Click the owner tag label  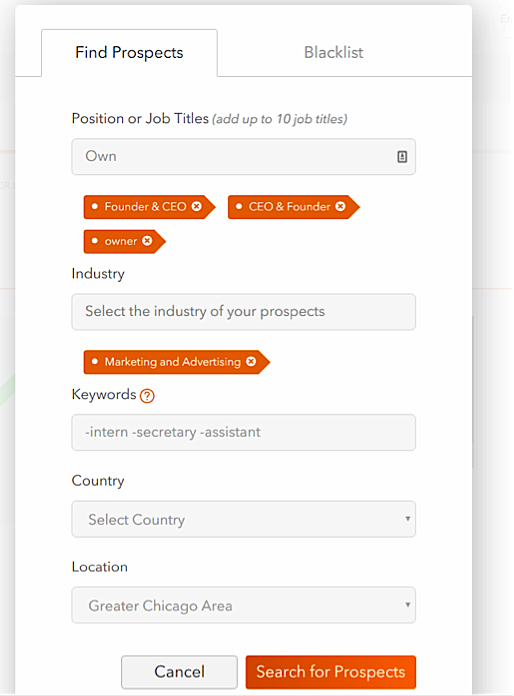point(121,241)
